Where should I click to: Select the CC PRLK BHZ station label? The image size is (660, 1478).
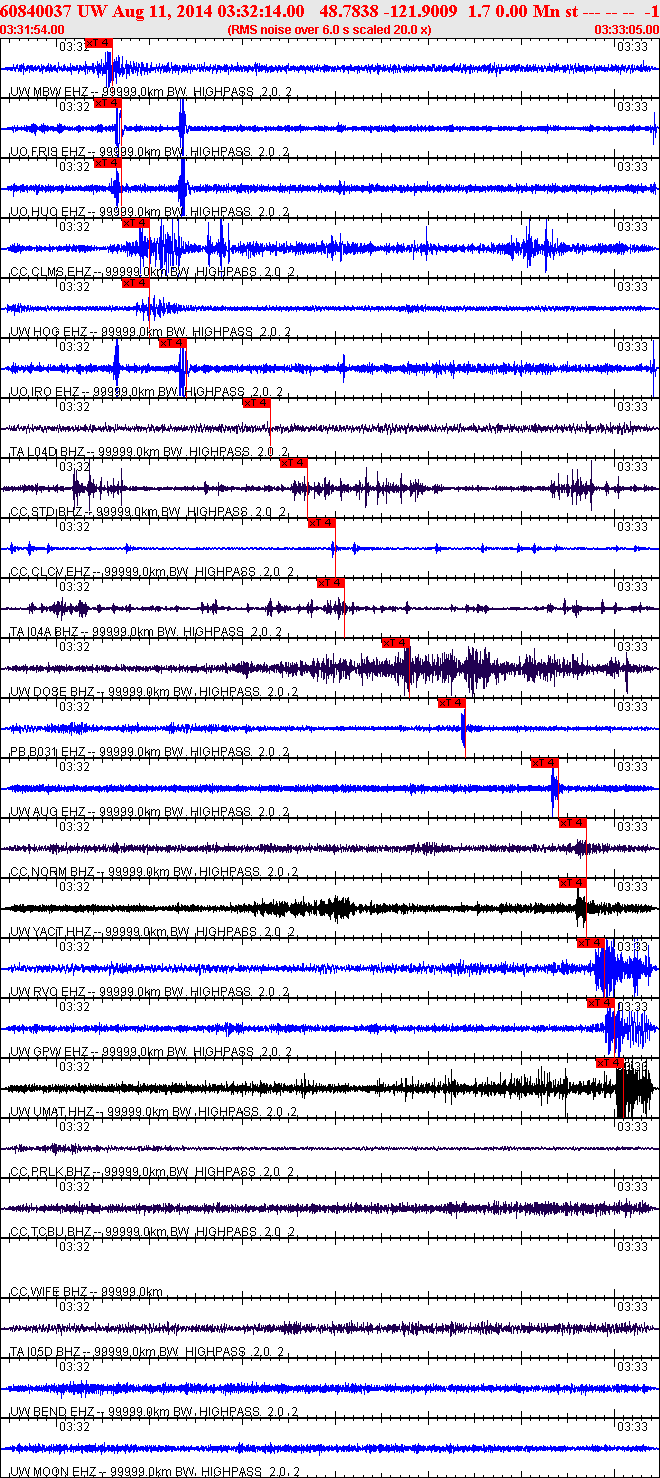click(x=154, y=1171)
